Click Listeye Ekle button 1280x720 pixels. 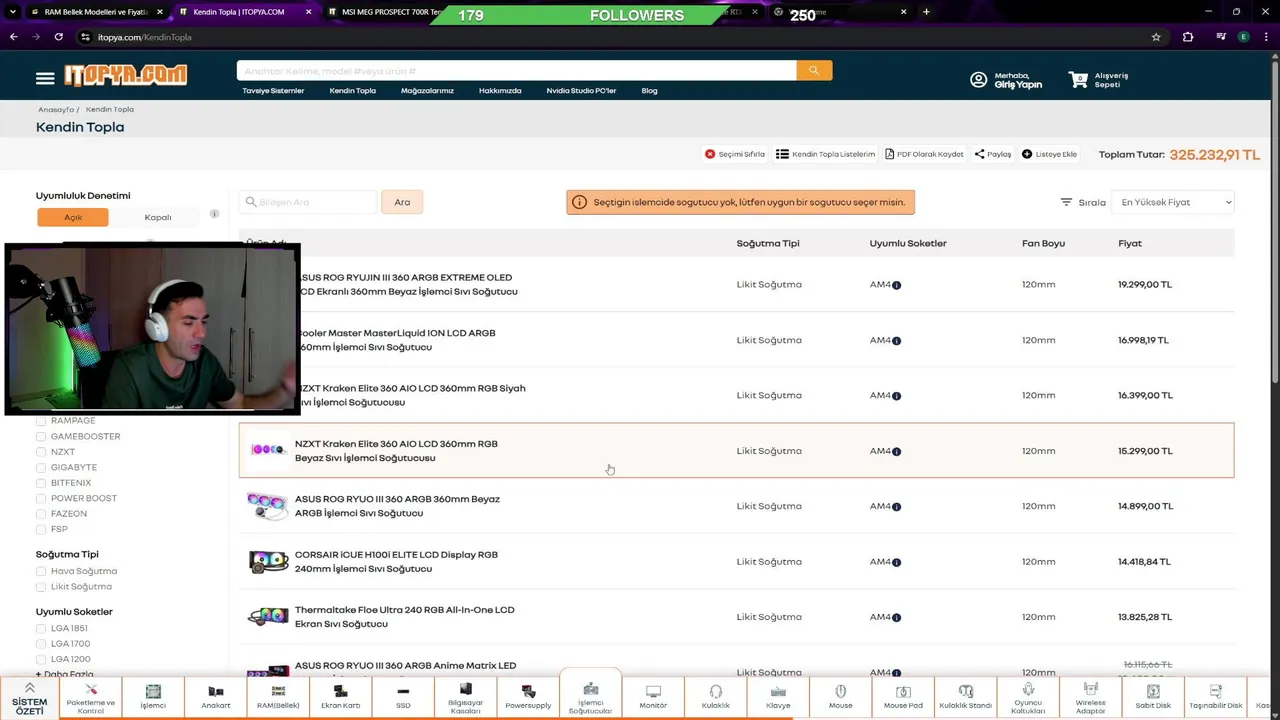[1049, 154]
